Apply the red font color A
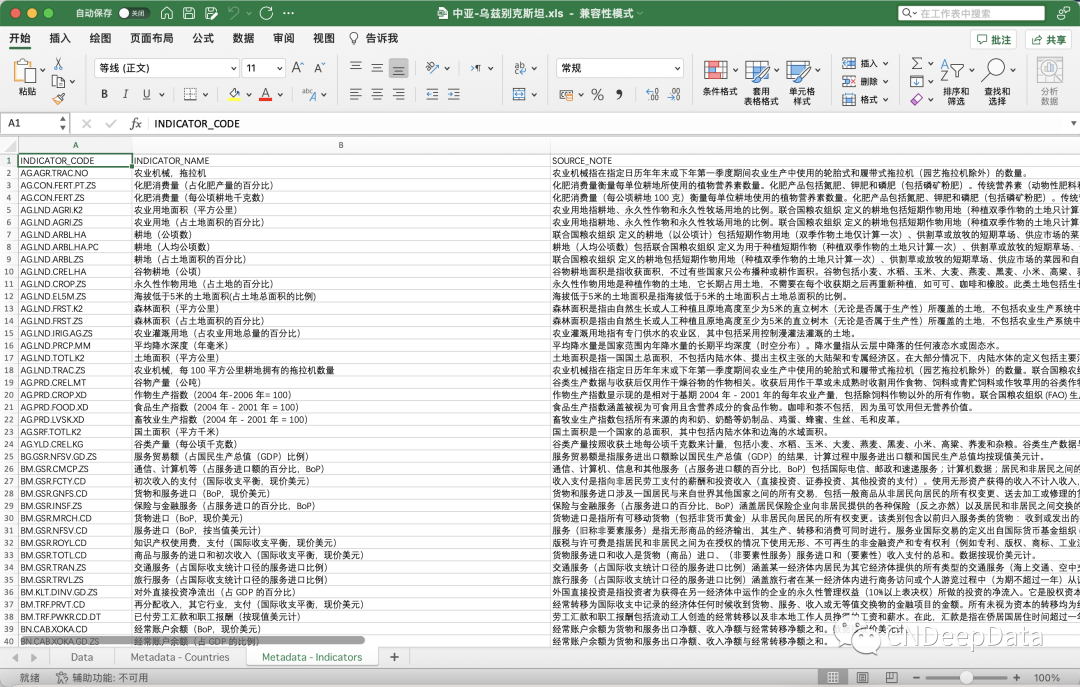Image resolution: width=1080 pixels, height=687 pixels. point(266,94)
